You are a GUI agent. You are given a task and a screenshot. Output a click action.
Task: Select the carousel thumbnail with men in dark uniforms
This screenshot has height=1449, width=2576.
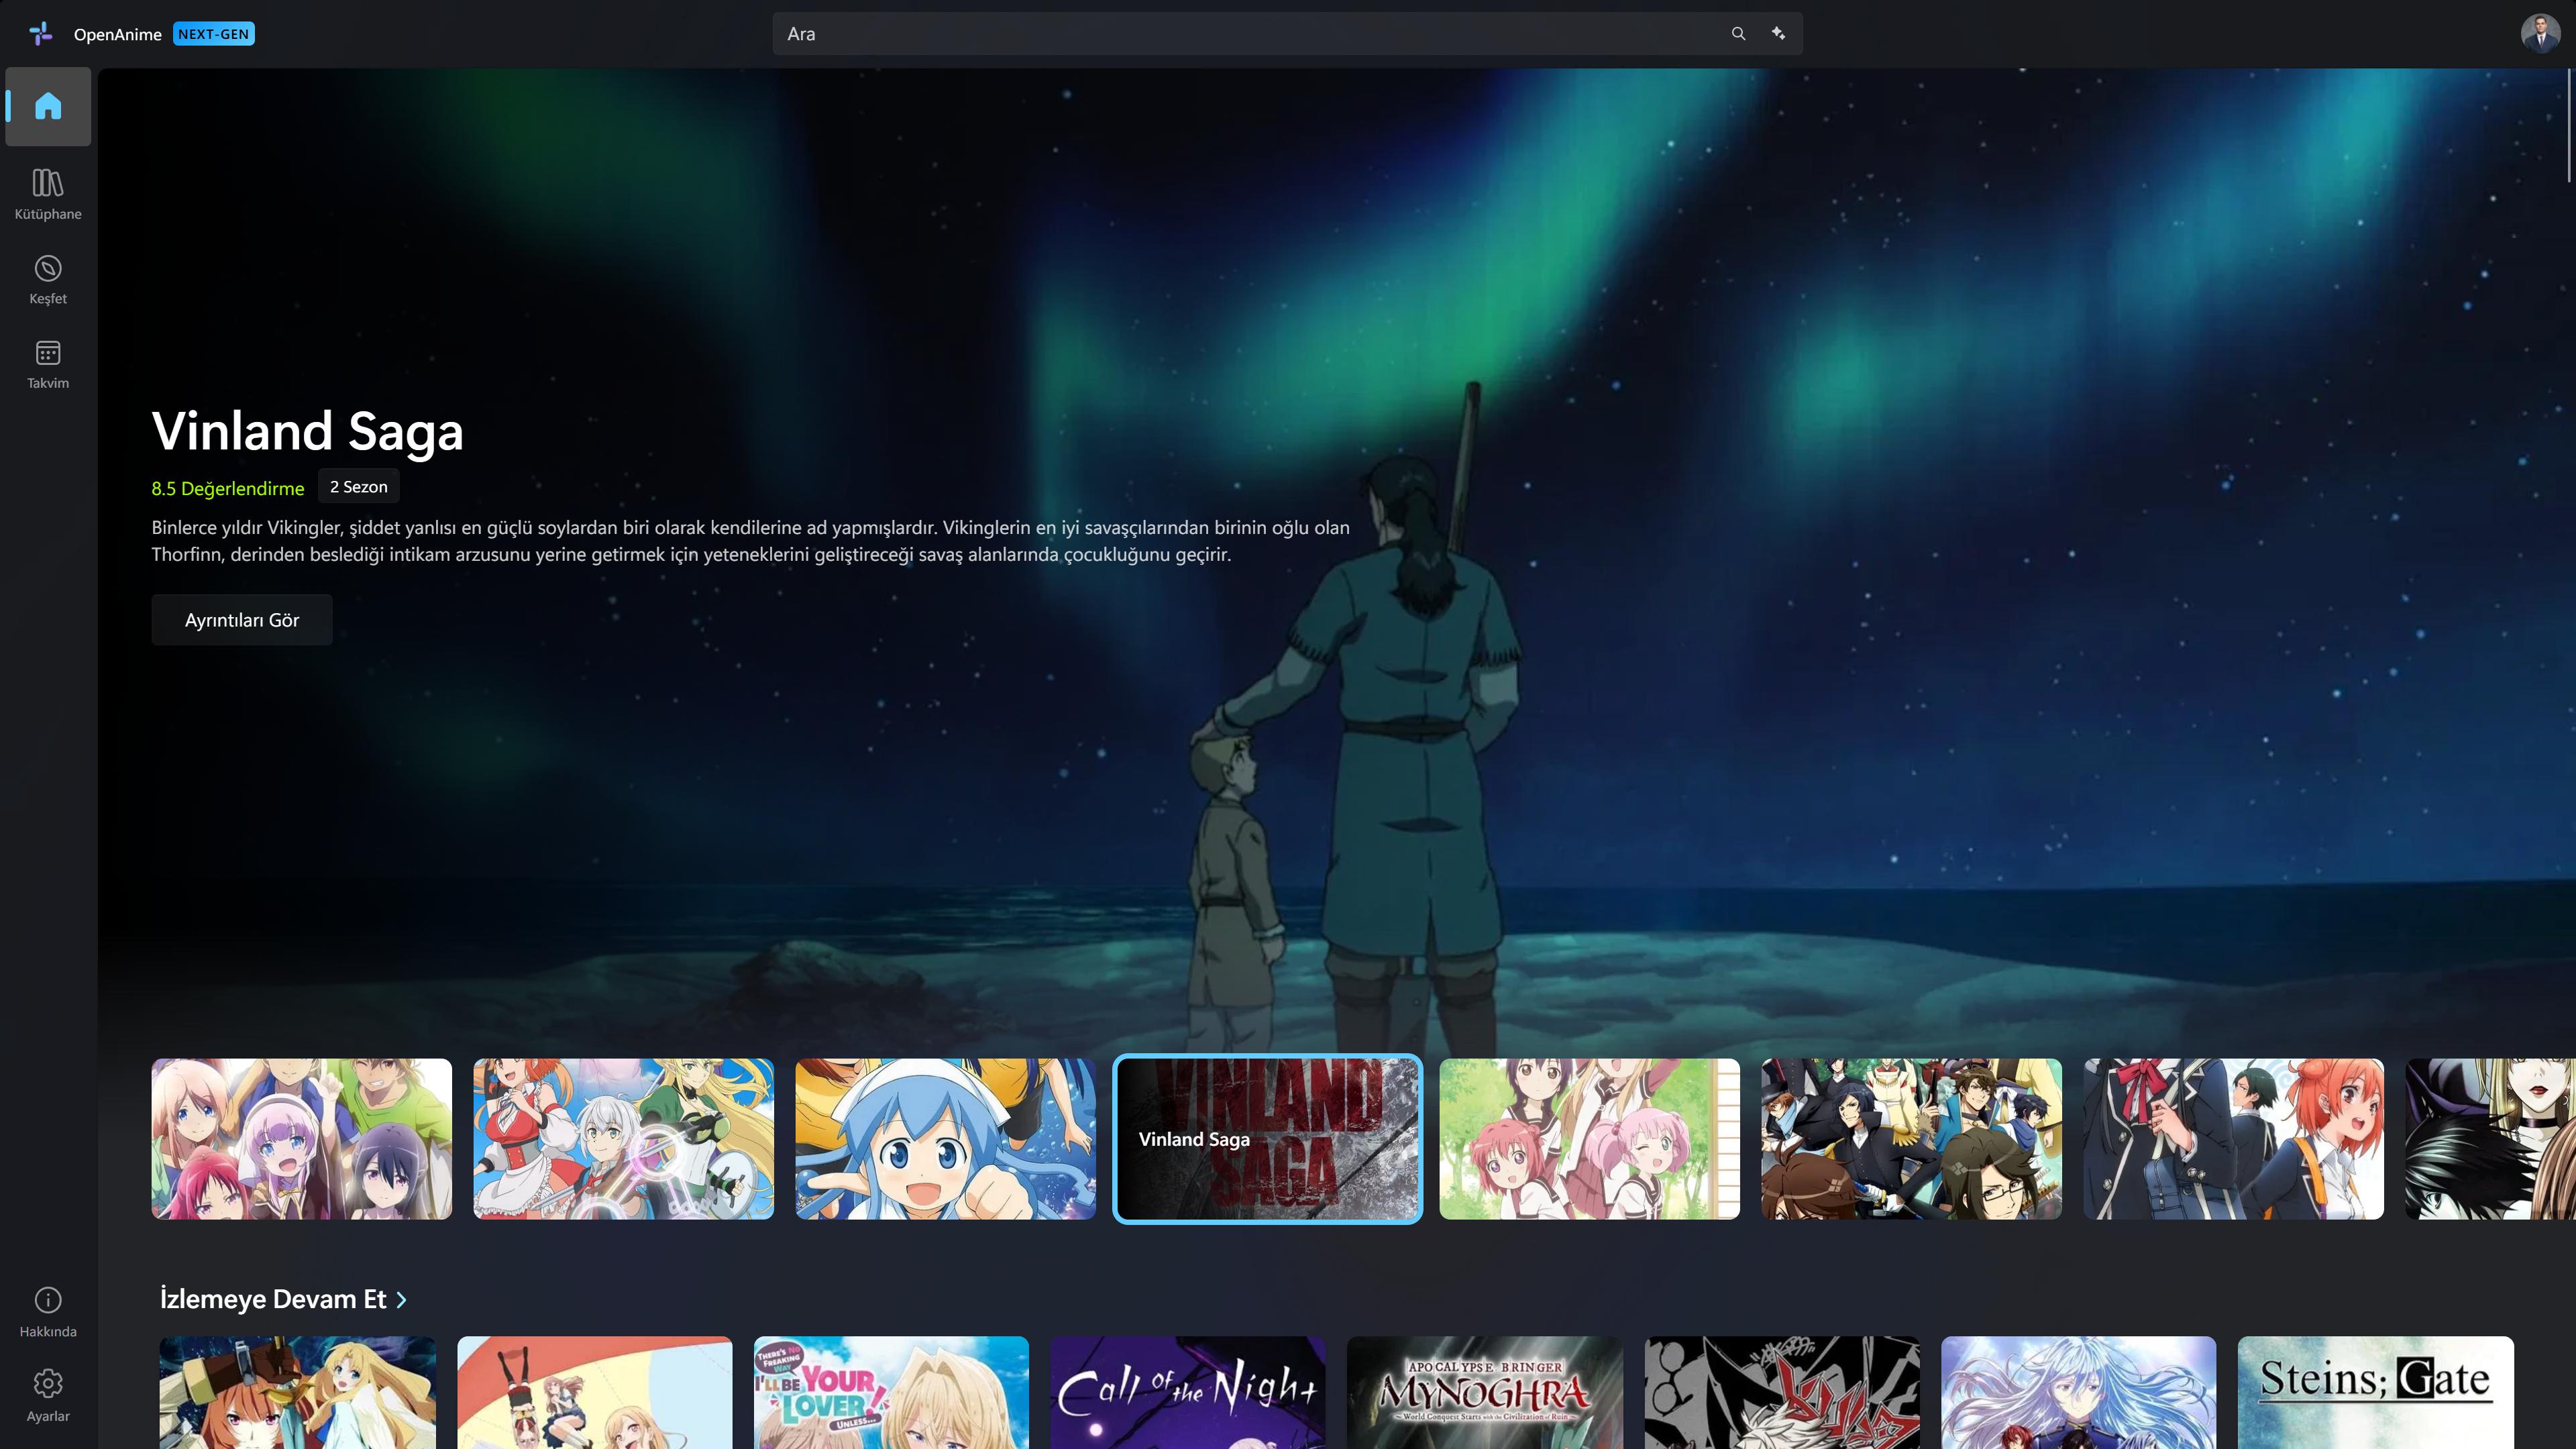pyautogui.click(x=1911, y=1139)
